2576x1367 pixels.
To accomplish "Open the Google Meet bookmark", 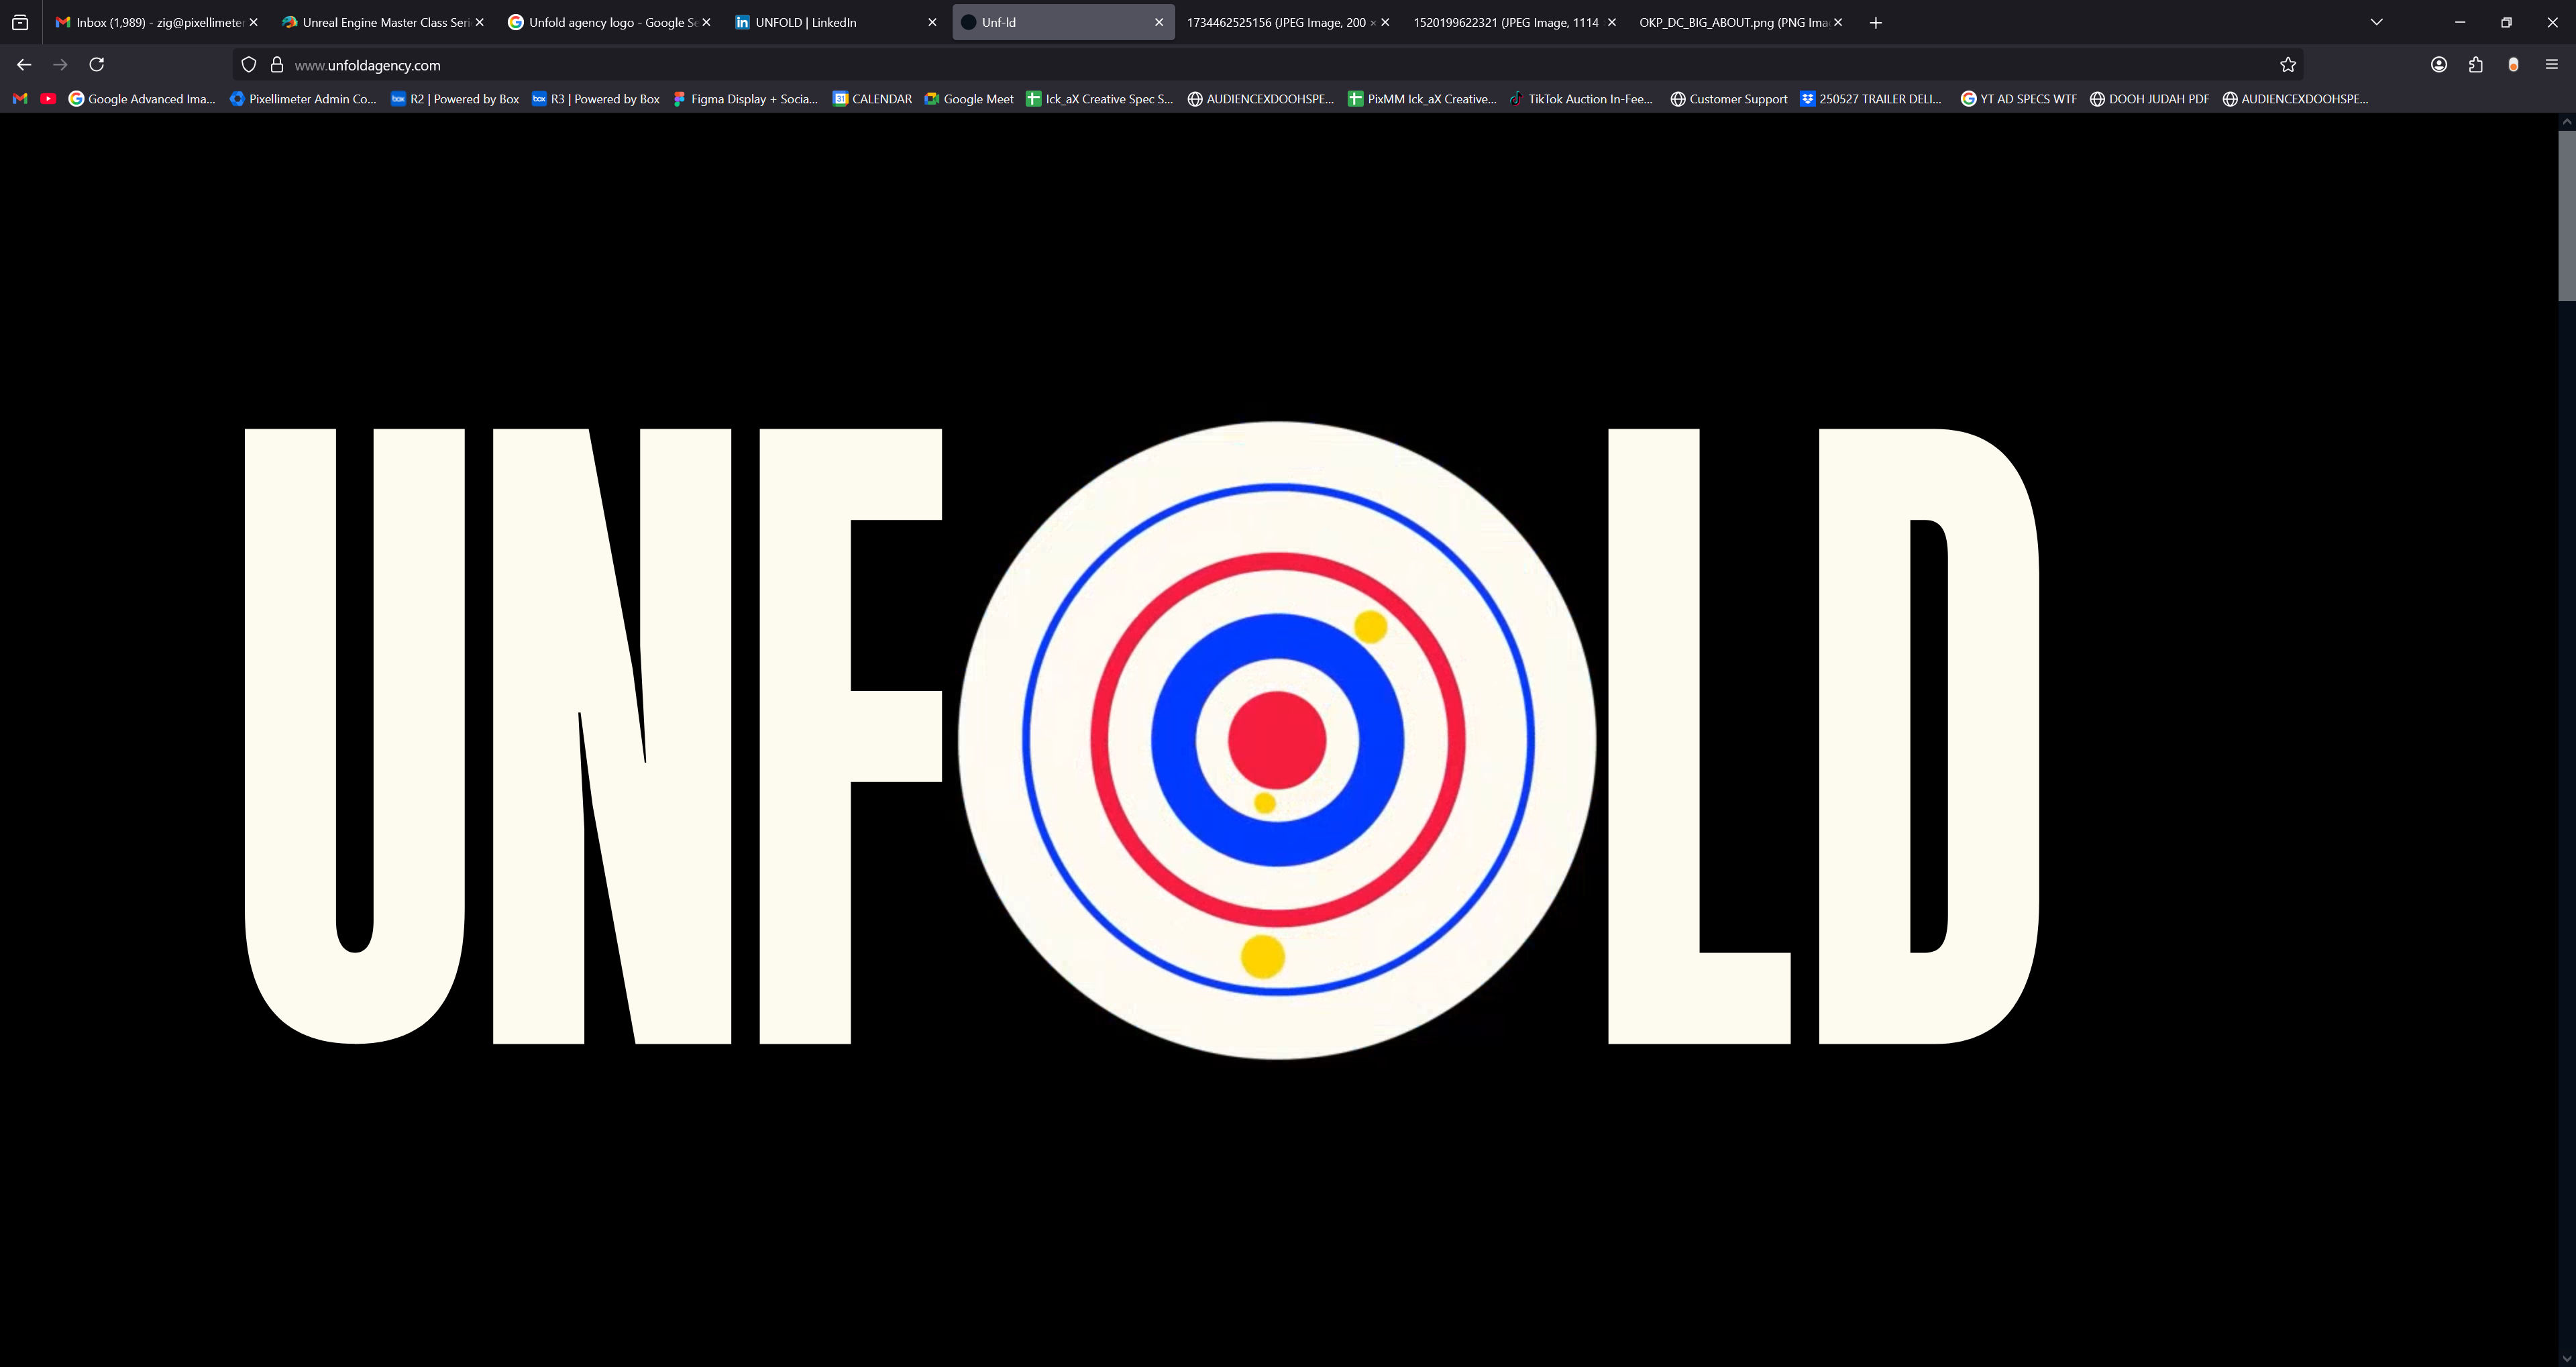I will pos(969,99).
